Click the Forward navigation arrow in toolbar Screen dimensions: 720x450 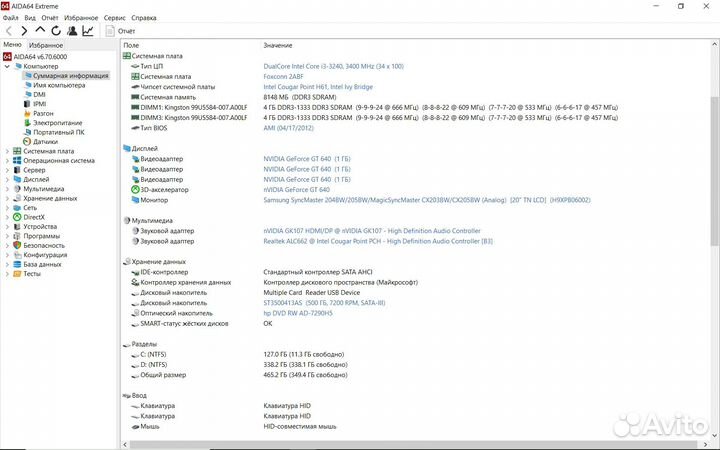(24, 31)
